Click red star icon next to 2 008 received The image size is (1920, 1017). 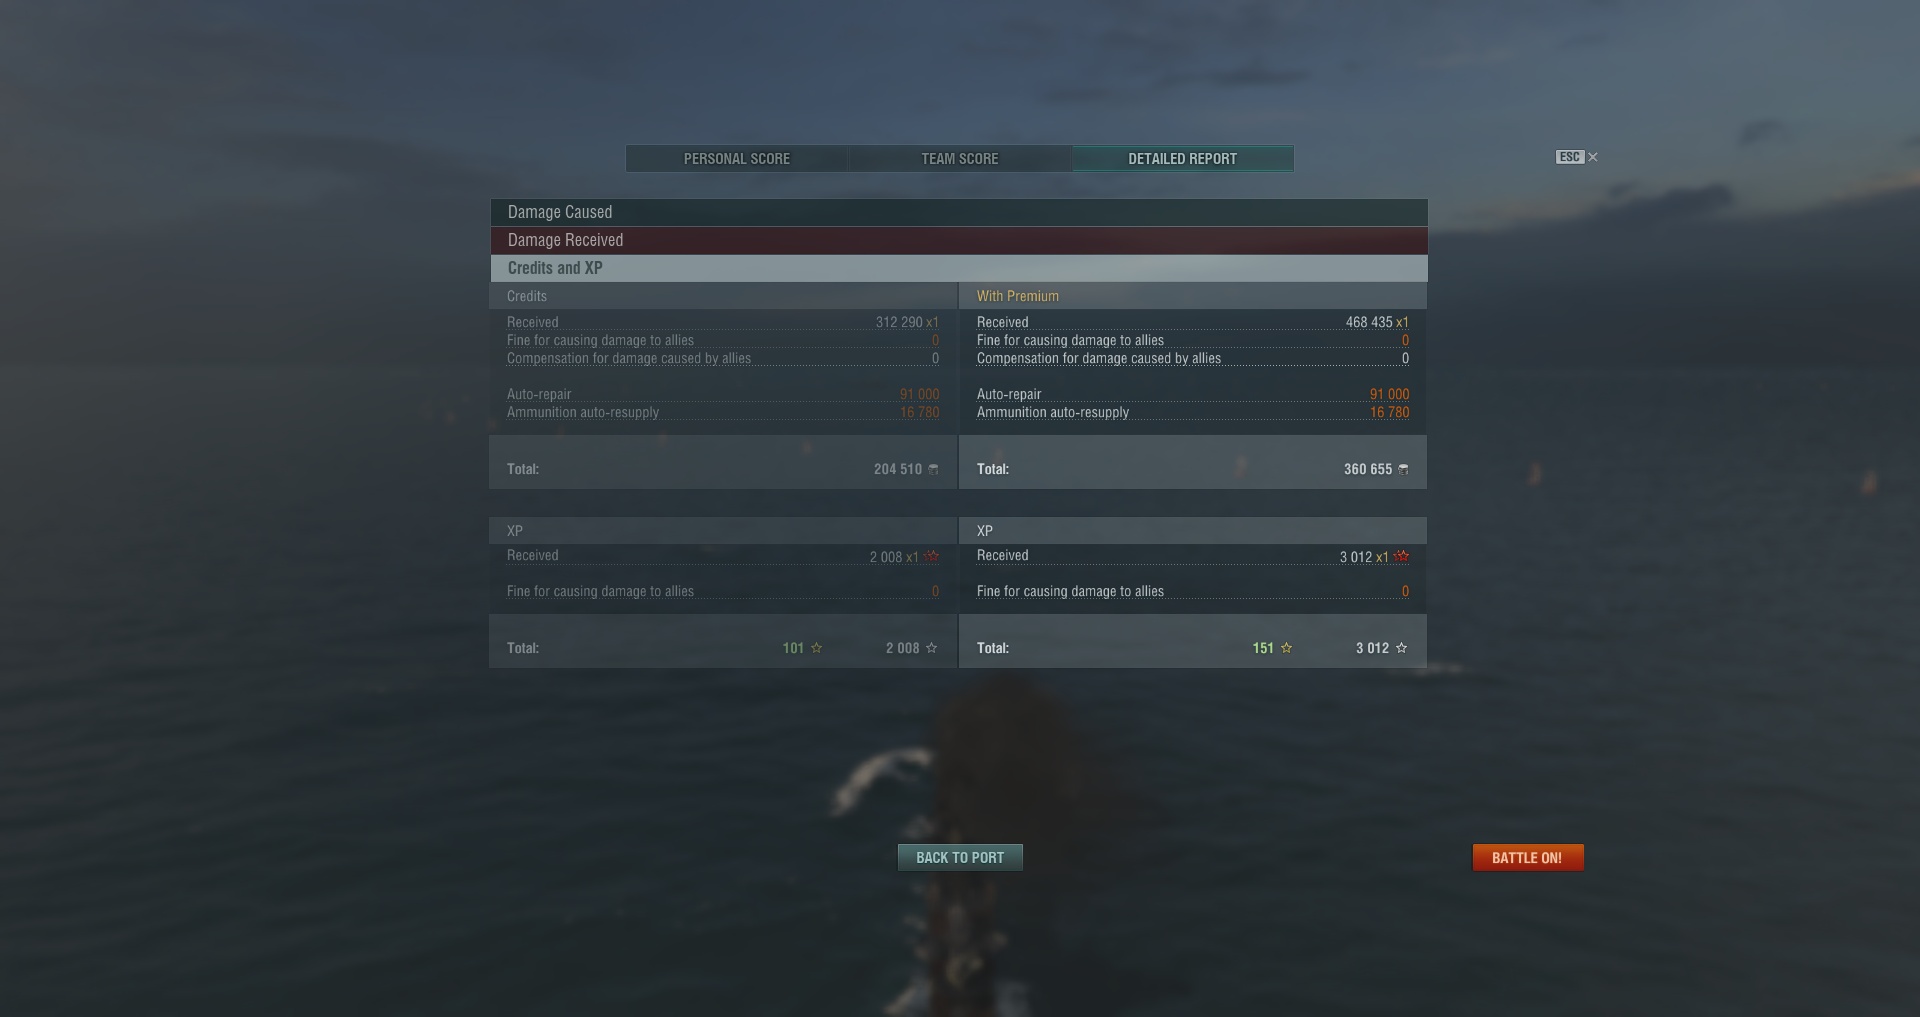(x=932, y=557)
